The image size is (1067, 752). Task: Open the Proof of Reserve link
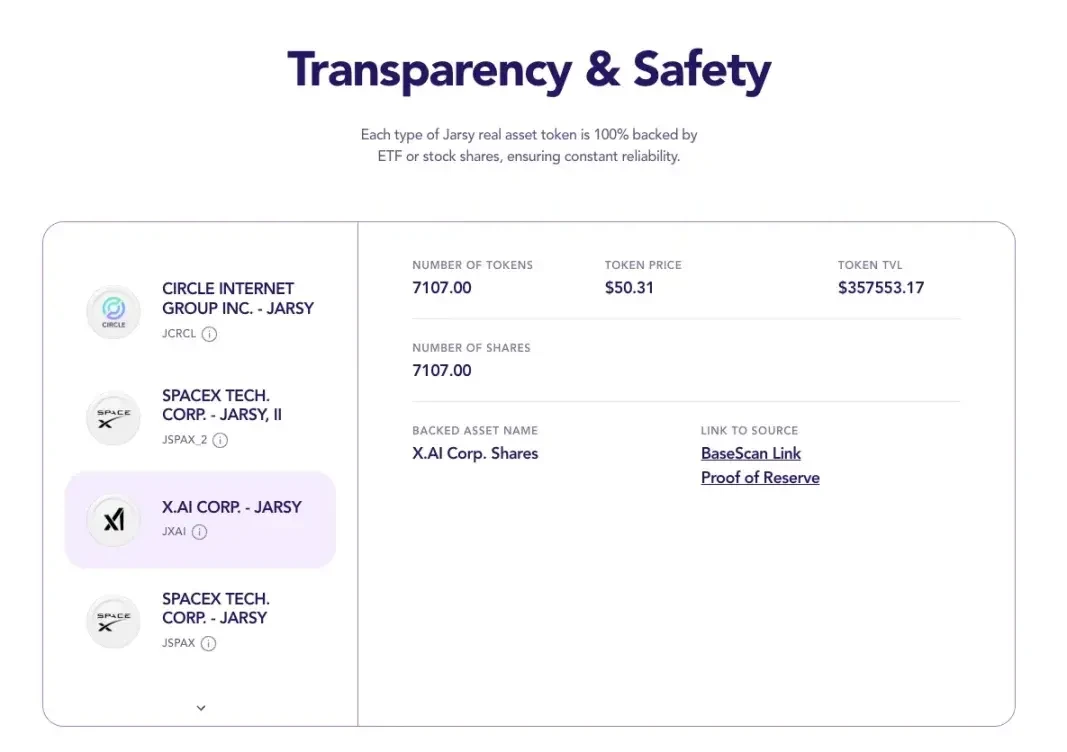point(760,478)
